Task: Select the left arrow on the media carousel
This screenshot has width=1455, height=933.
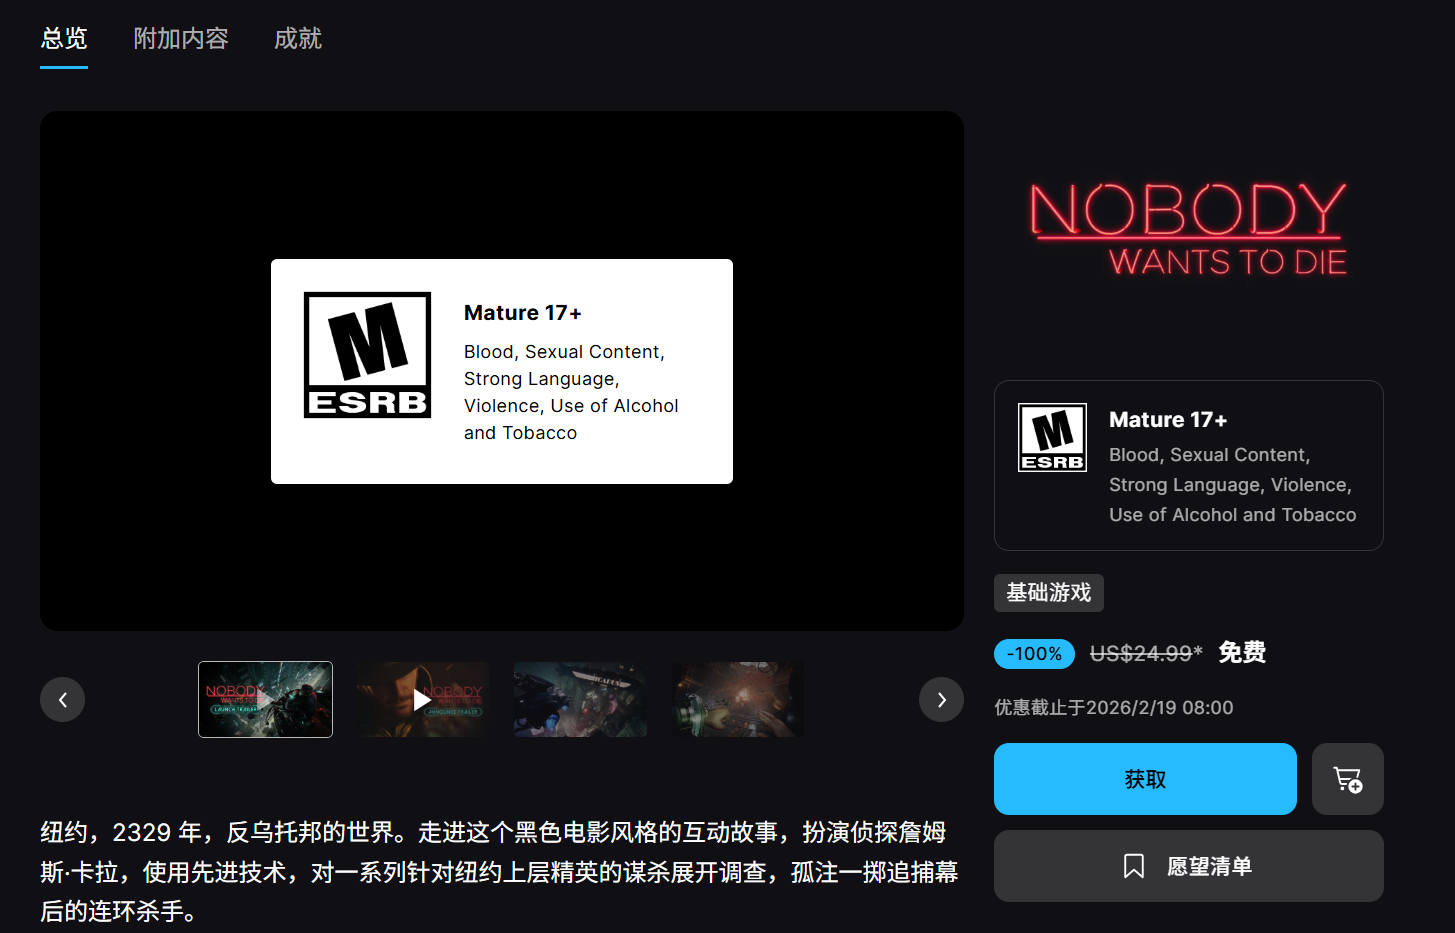Action: click(x=62, y=699)
